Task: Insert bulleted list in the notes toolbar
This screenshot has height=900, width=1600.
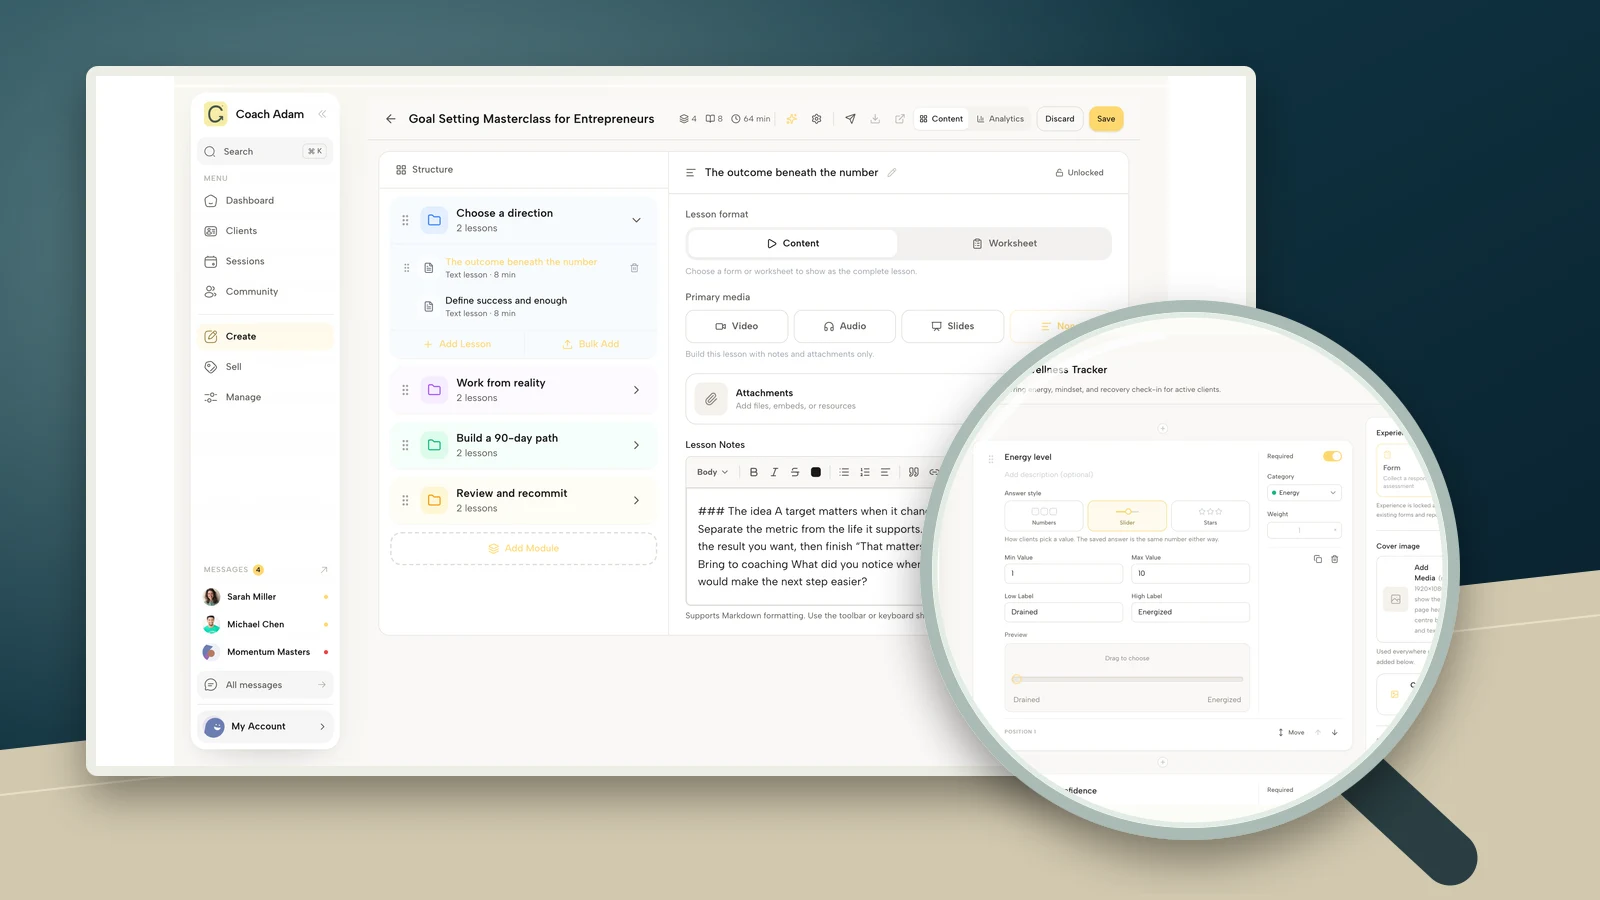Action: 844,472
